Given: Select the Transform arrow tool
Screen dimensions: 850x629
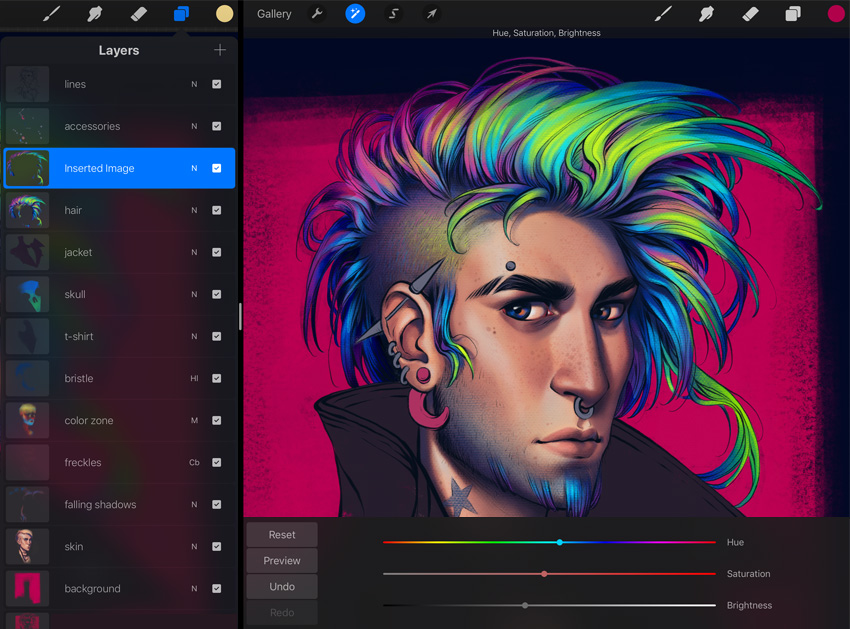Looking at the screenshot, I should (432, 14).
